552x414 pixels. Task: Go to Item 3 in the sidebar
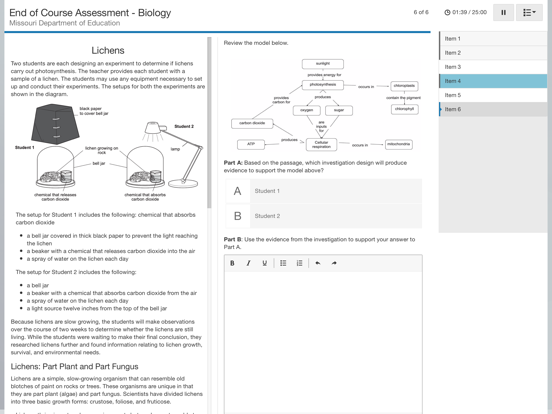pos(493,67)
